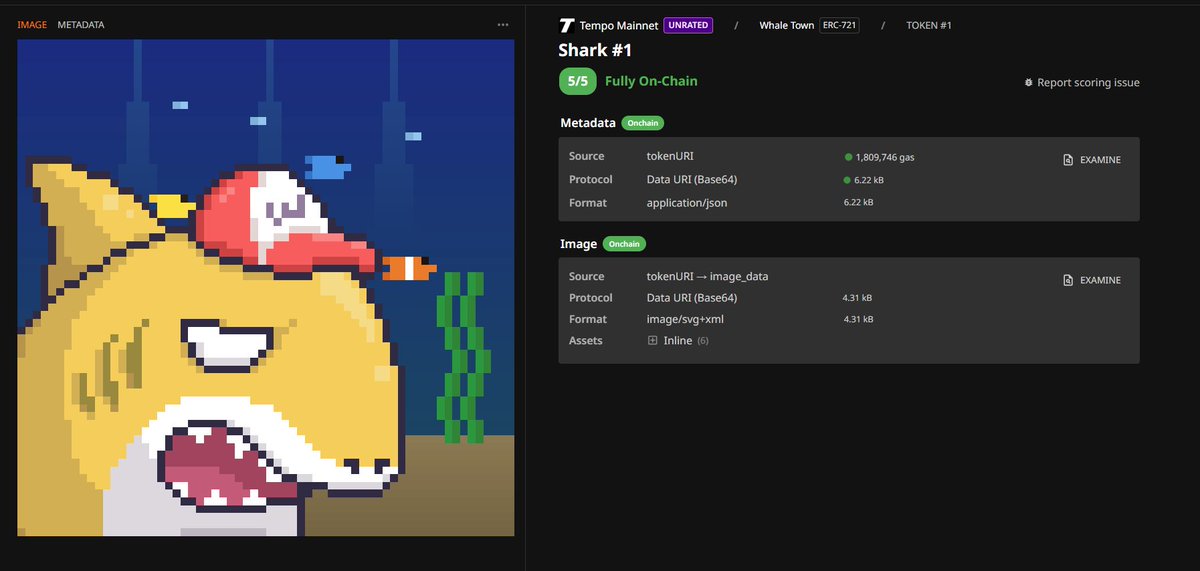Screen dimensions: 1200x571
Task: Open the Whale Town collection breadcrumb
Action: [x=787, y=25]
